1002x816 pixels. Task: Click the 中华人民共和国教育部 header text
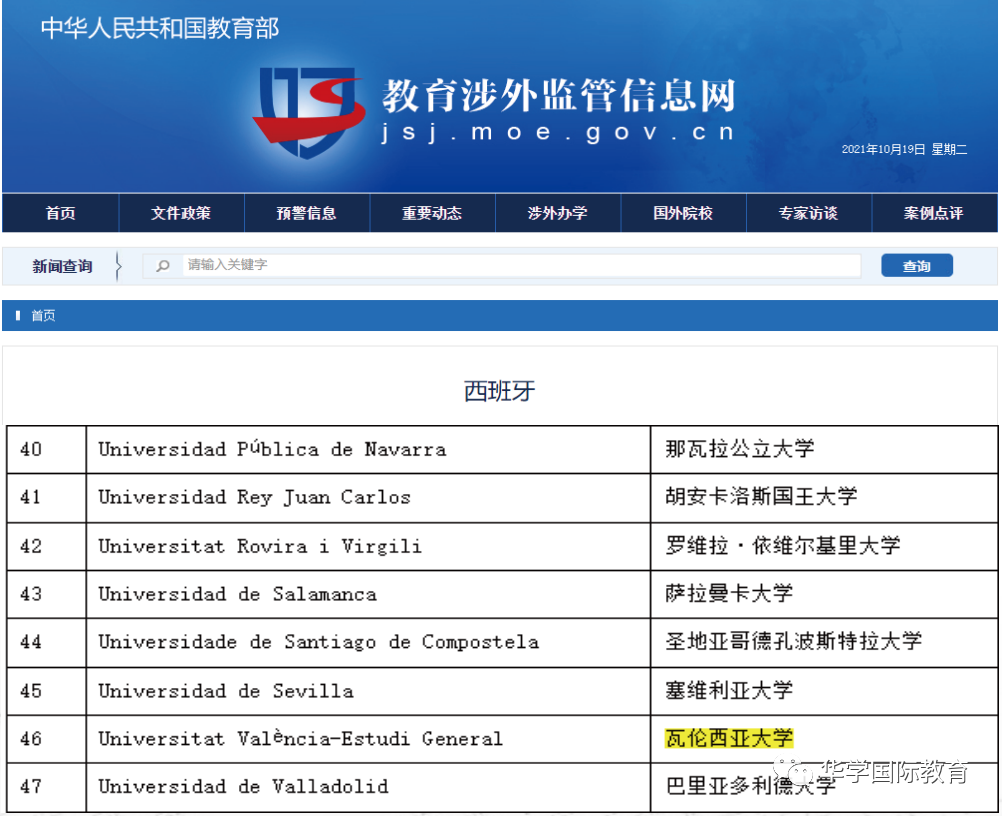(x=160, y=28)
